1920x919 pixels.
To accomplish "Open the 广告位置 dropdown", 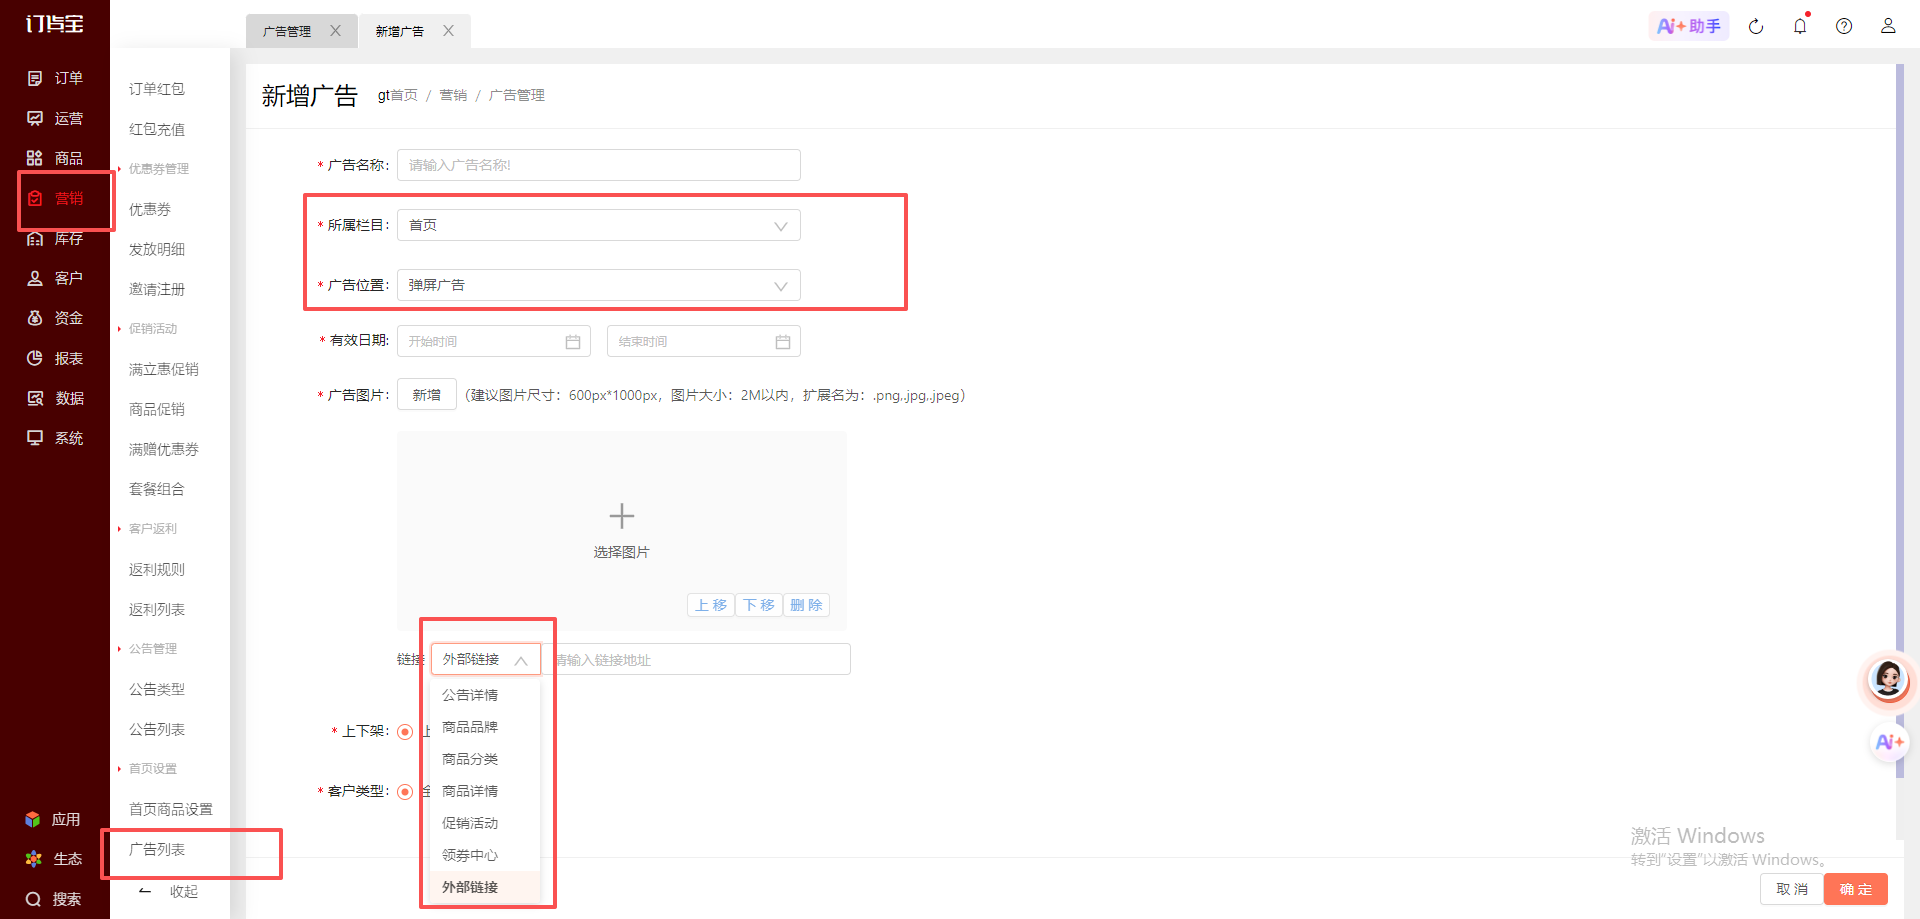I will point(599,285).
